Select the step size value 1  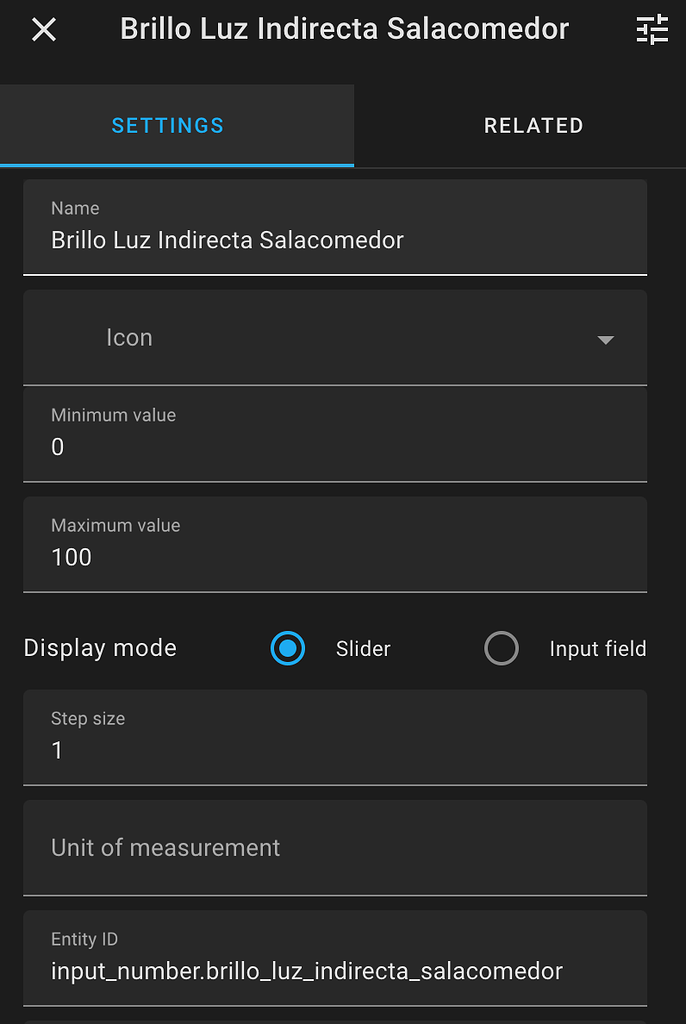coord(57,750)
